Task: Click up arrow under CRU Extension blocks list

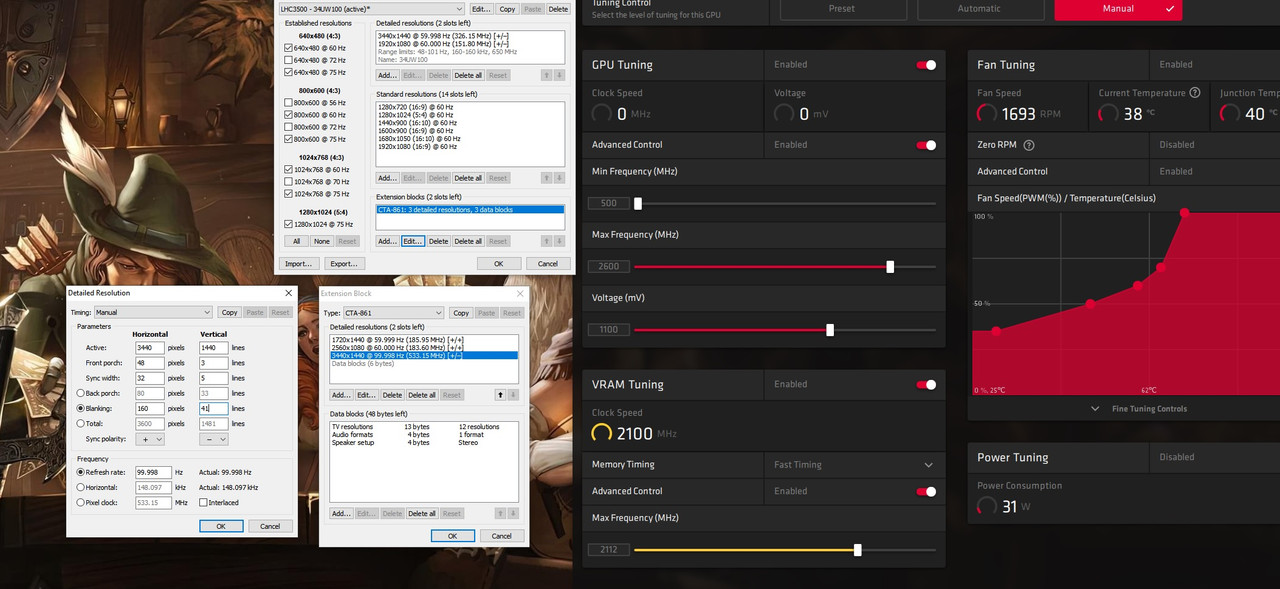Action: point(545,241)
